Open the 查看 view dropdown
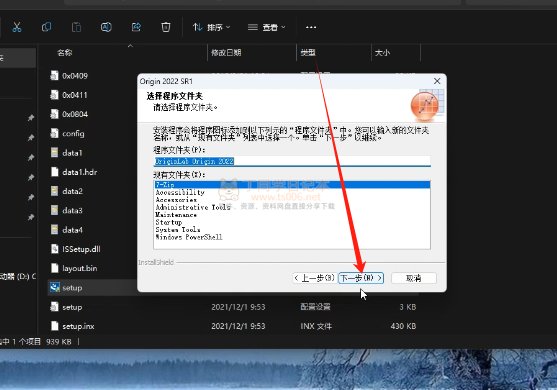The height and width of the screenshot is (390, 557). [266, 27]
